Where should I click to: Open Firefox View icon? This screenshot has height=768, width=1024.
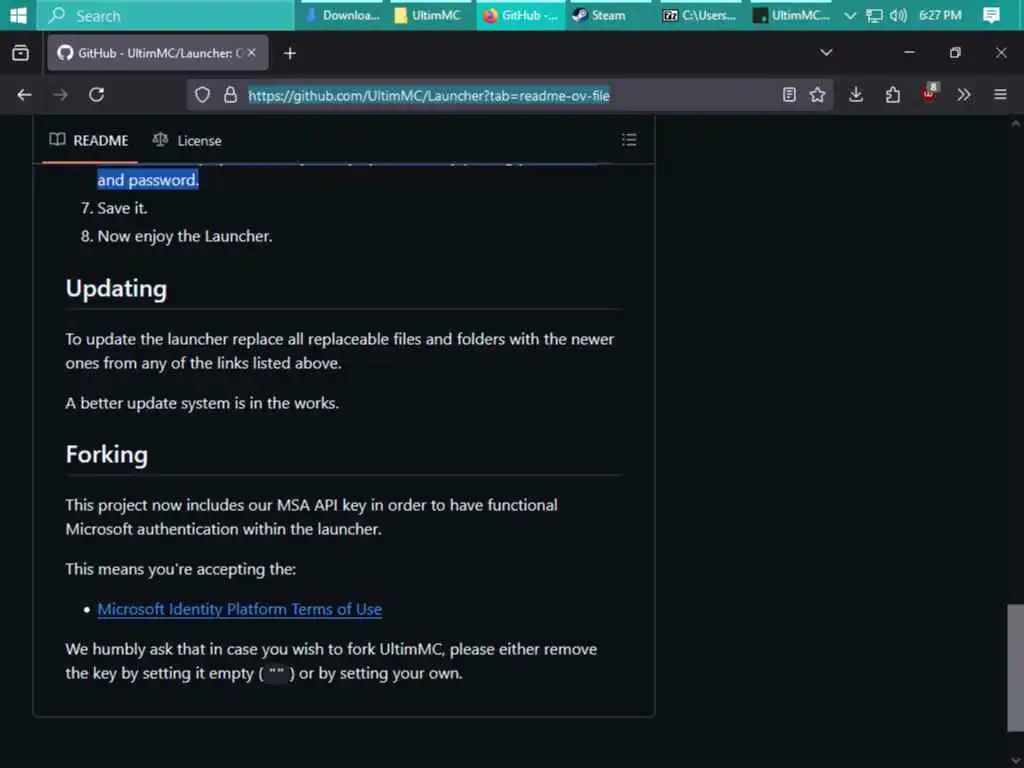(20, 53)
